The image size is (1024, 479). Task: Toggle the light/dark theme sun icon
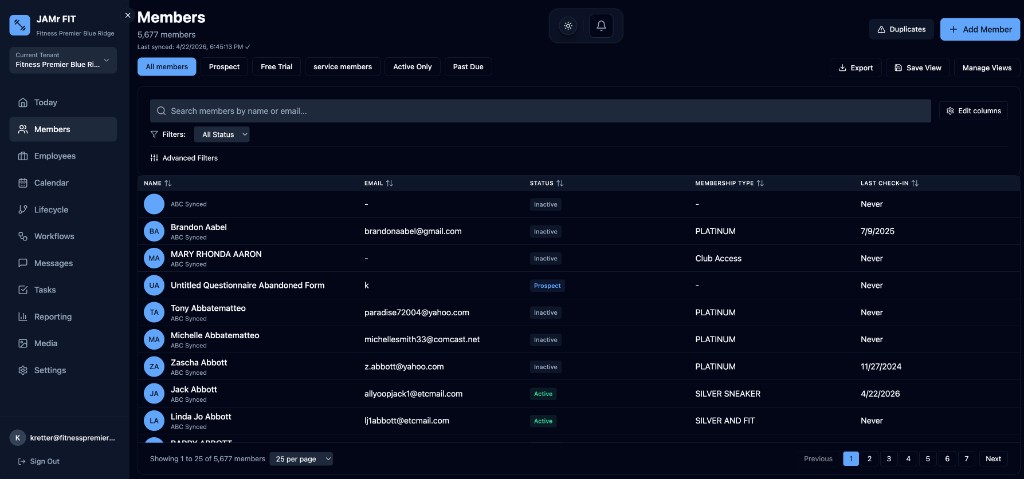[568, 26]
